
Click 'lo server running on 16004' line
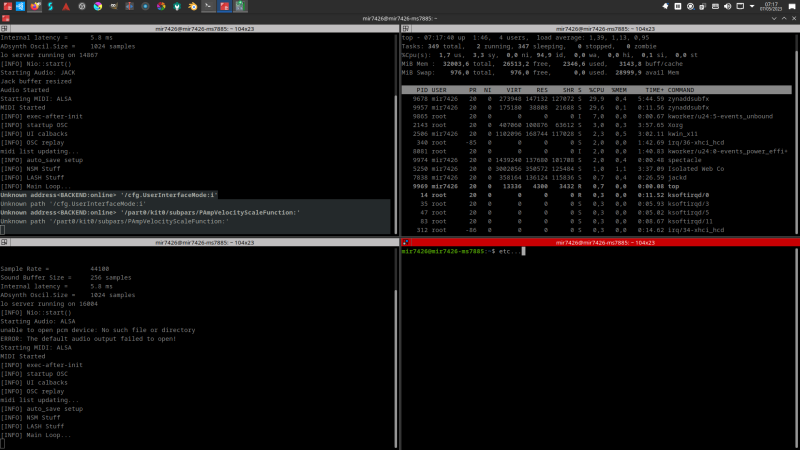(49, 304)
